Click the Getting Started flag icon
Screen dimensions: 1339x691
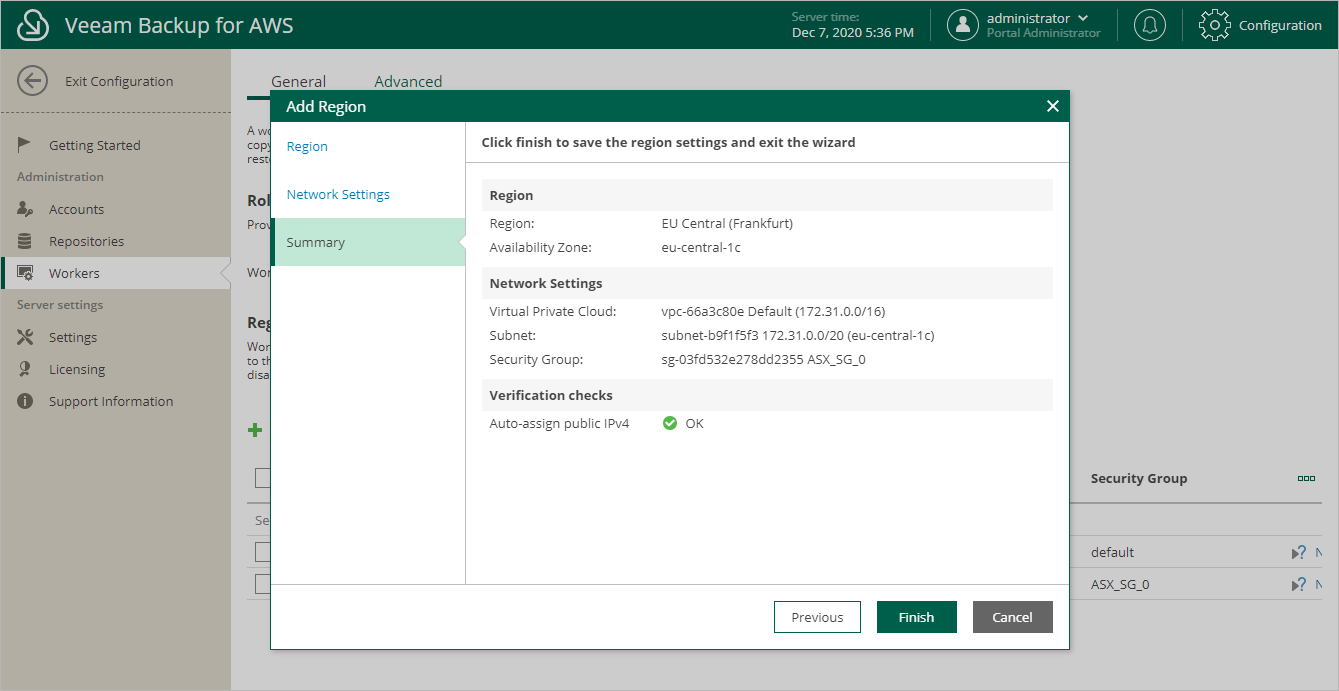coord(25,145)
